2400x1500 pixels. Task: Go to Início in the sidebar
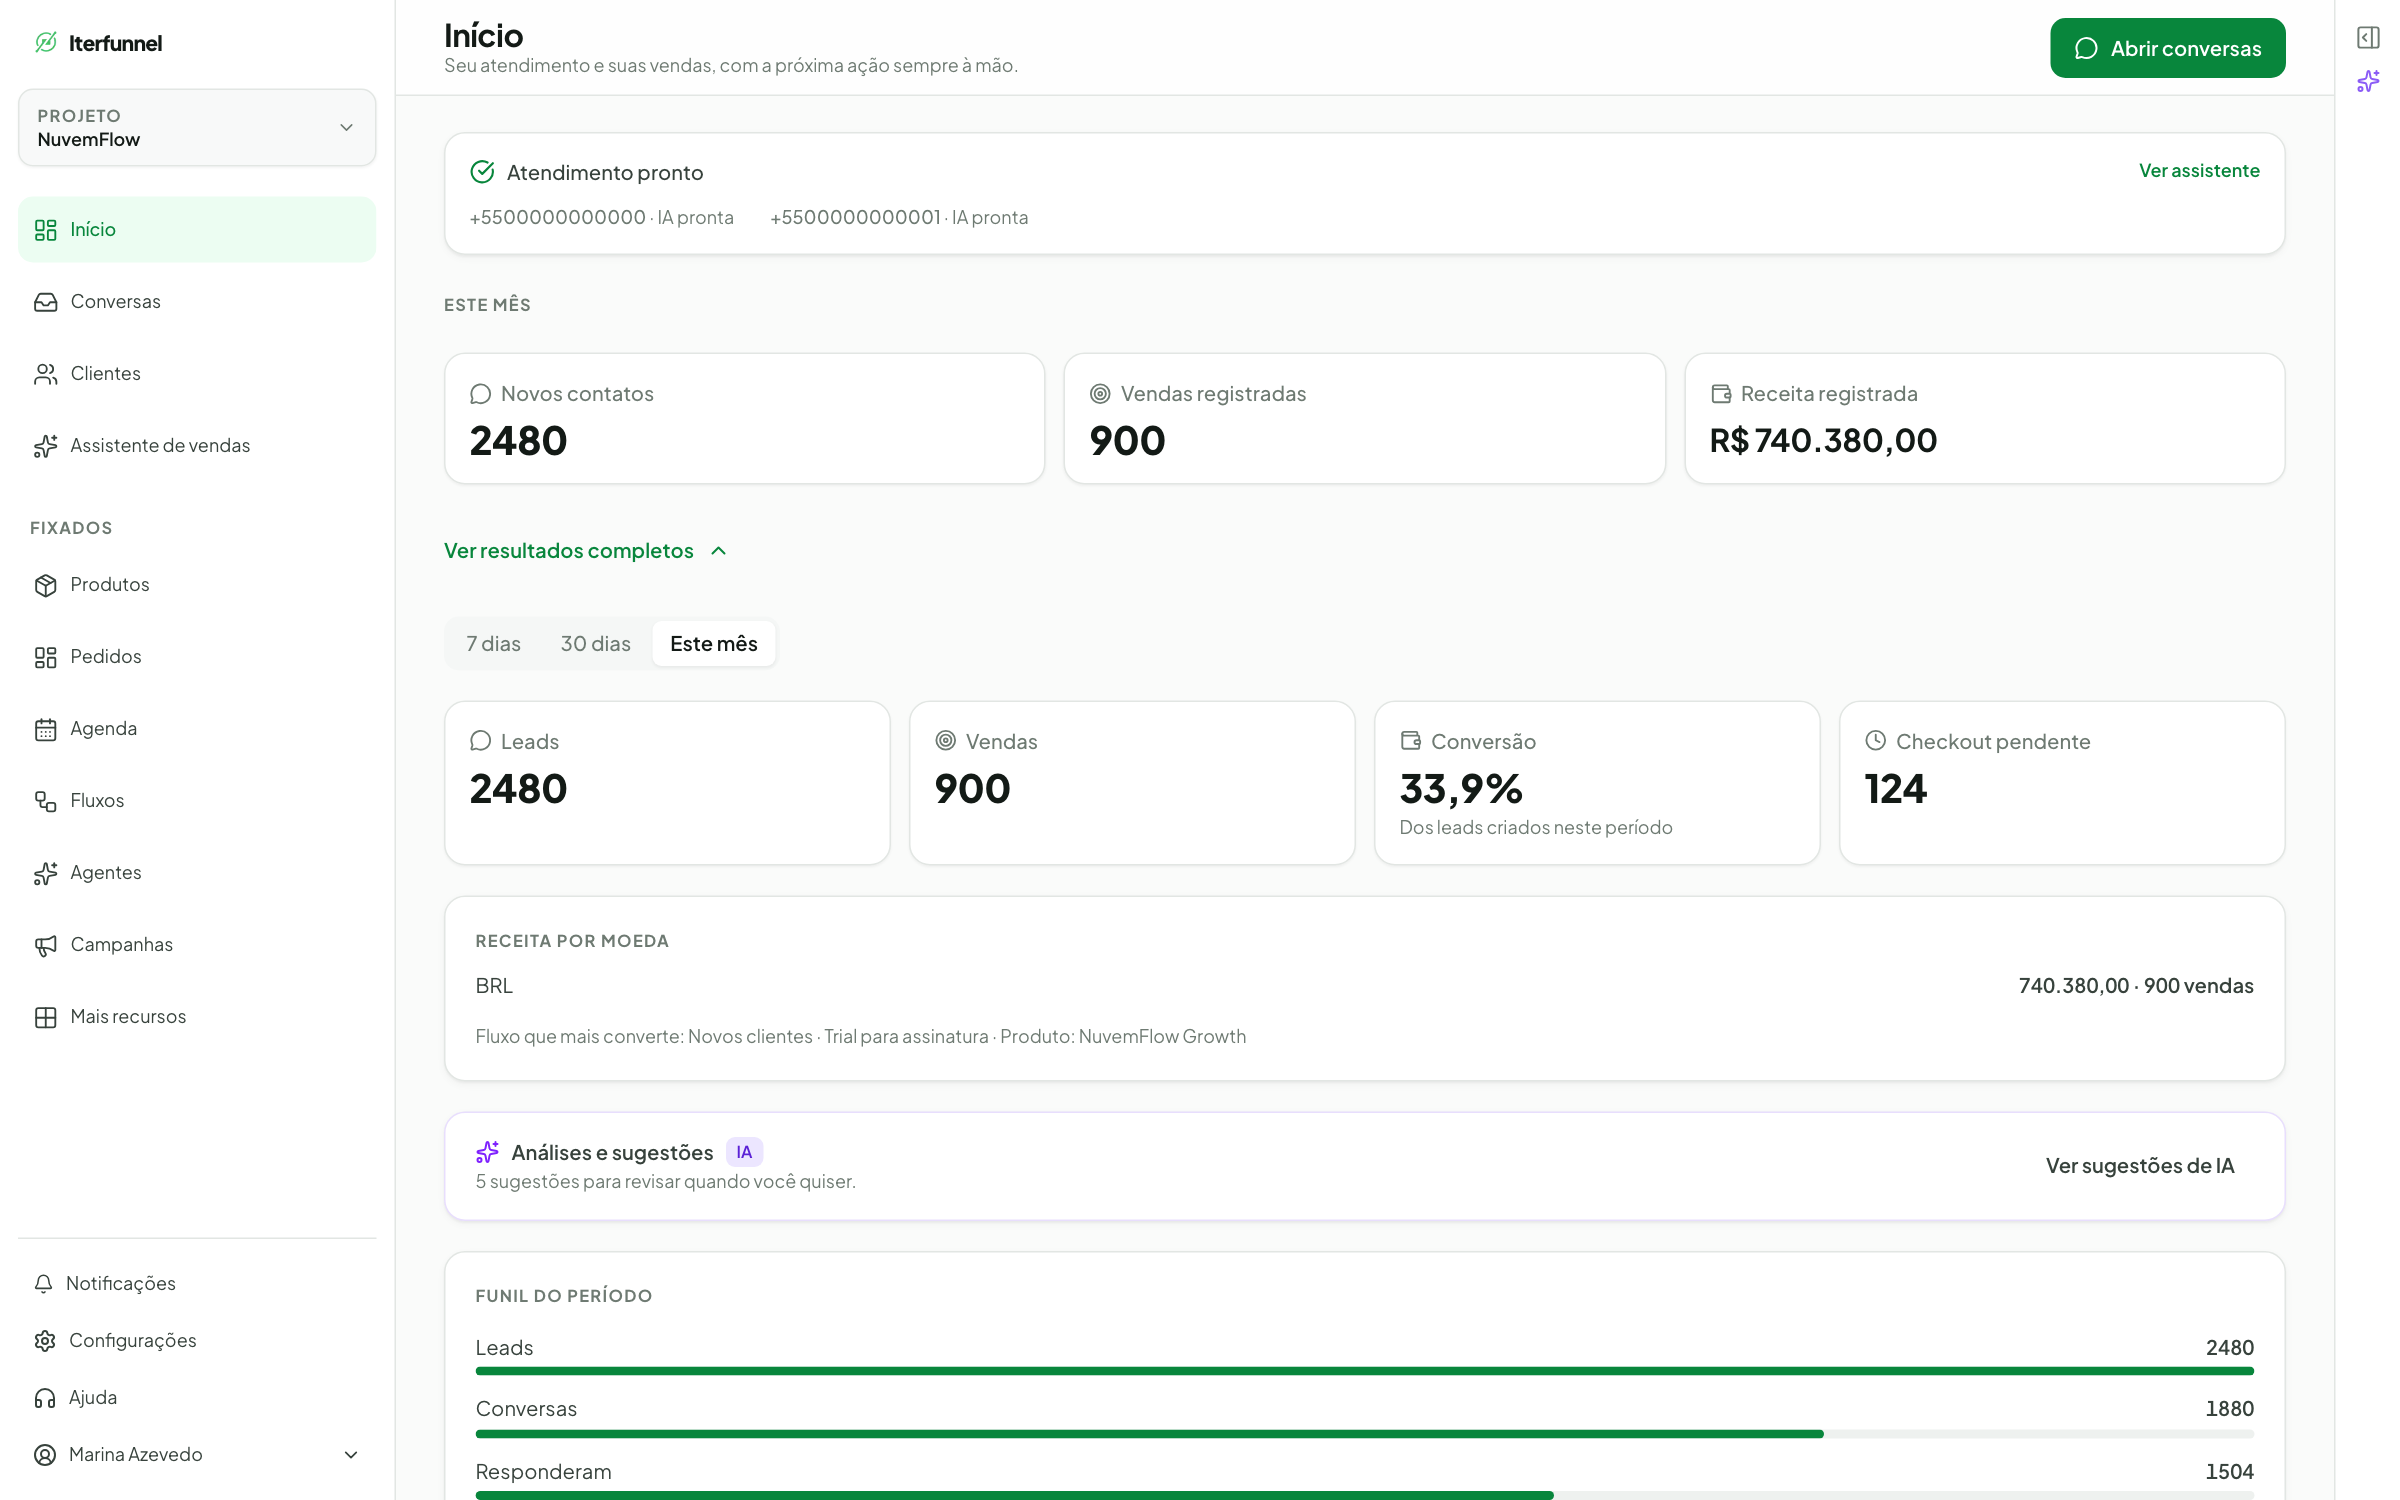pos(197,229)
